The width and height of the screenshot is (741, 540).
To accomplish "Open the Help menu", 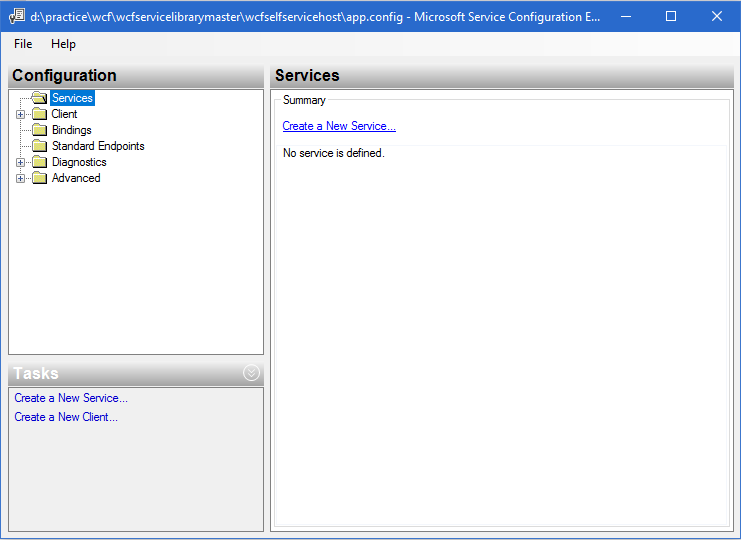I will click(x=63, y=44).
